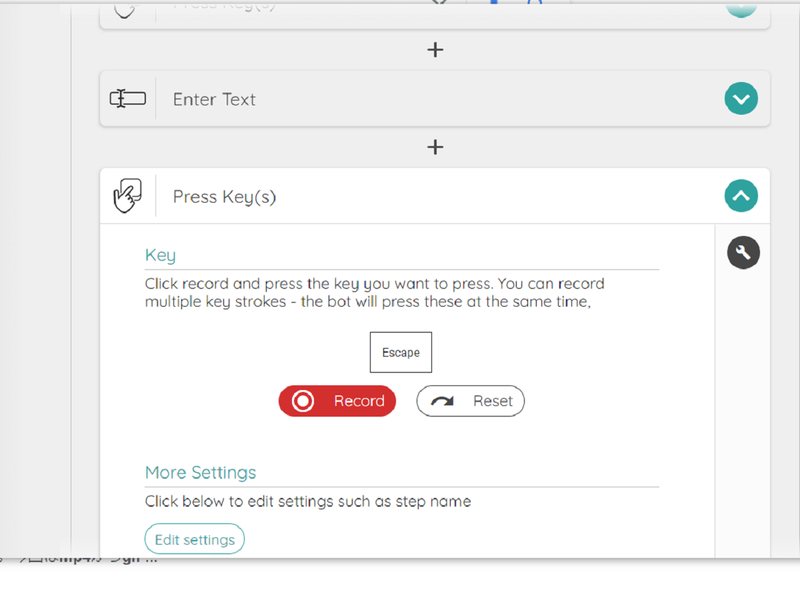Start recording a key press
This screenshot has width=800, height=600.
point(337,401)
